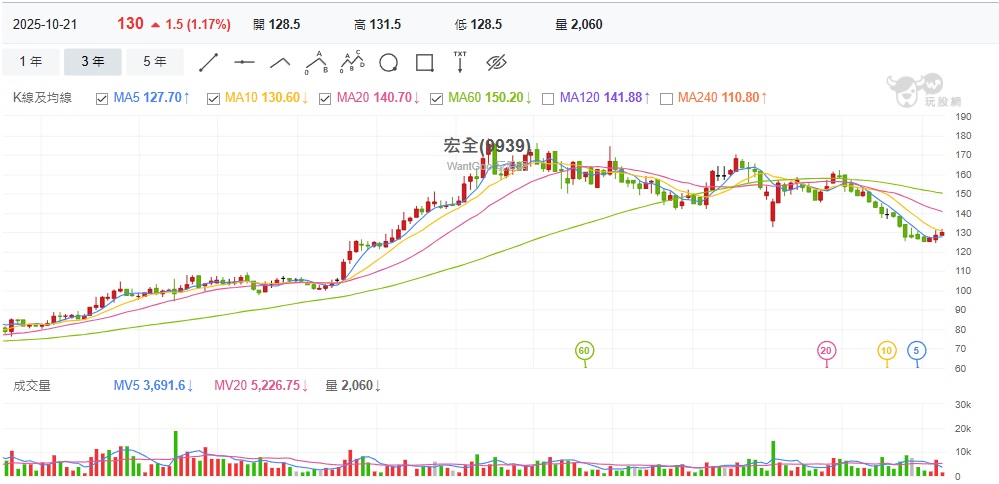Select the ABCD wave pattern tool
The height and width of the screenshot is (484, 999).
pos(352,62)
